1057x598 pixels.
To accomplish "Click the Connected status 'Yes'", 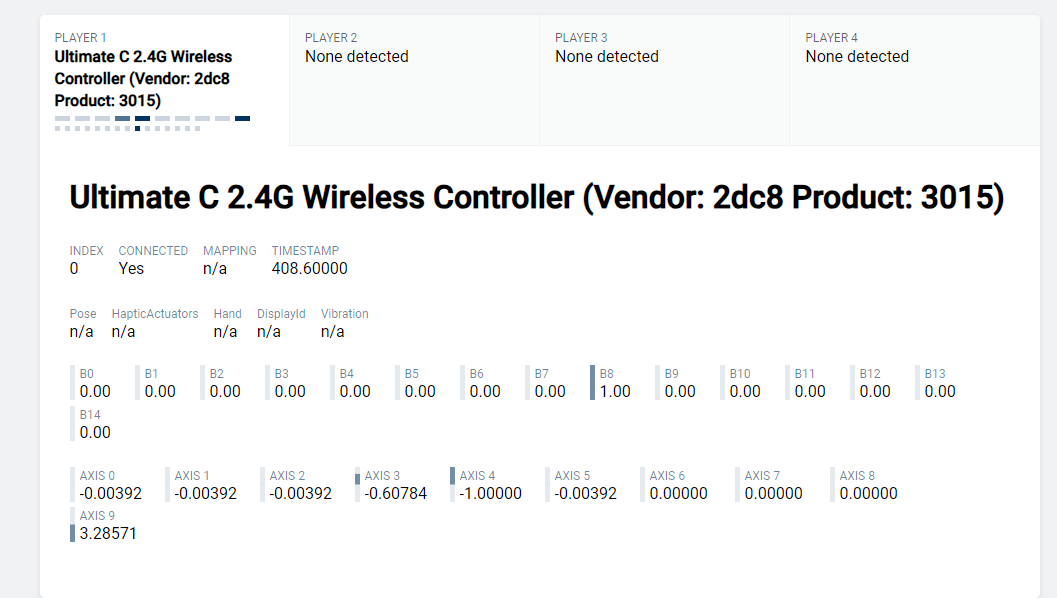I will coord(131,268).
